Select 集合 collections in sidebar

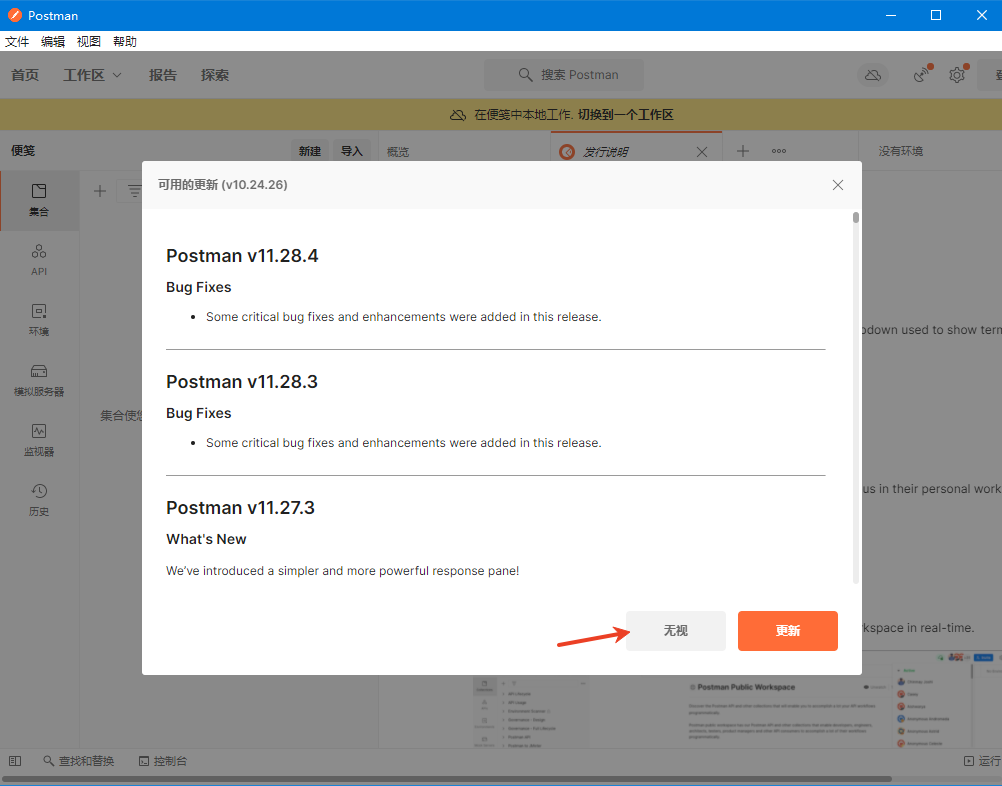tap(39, 200)
